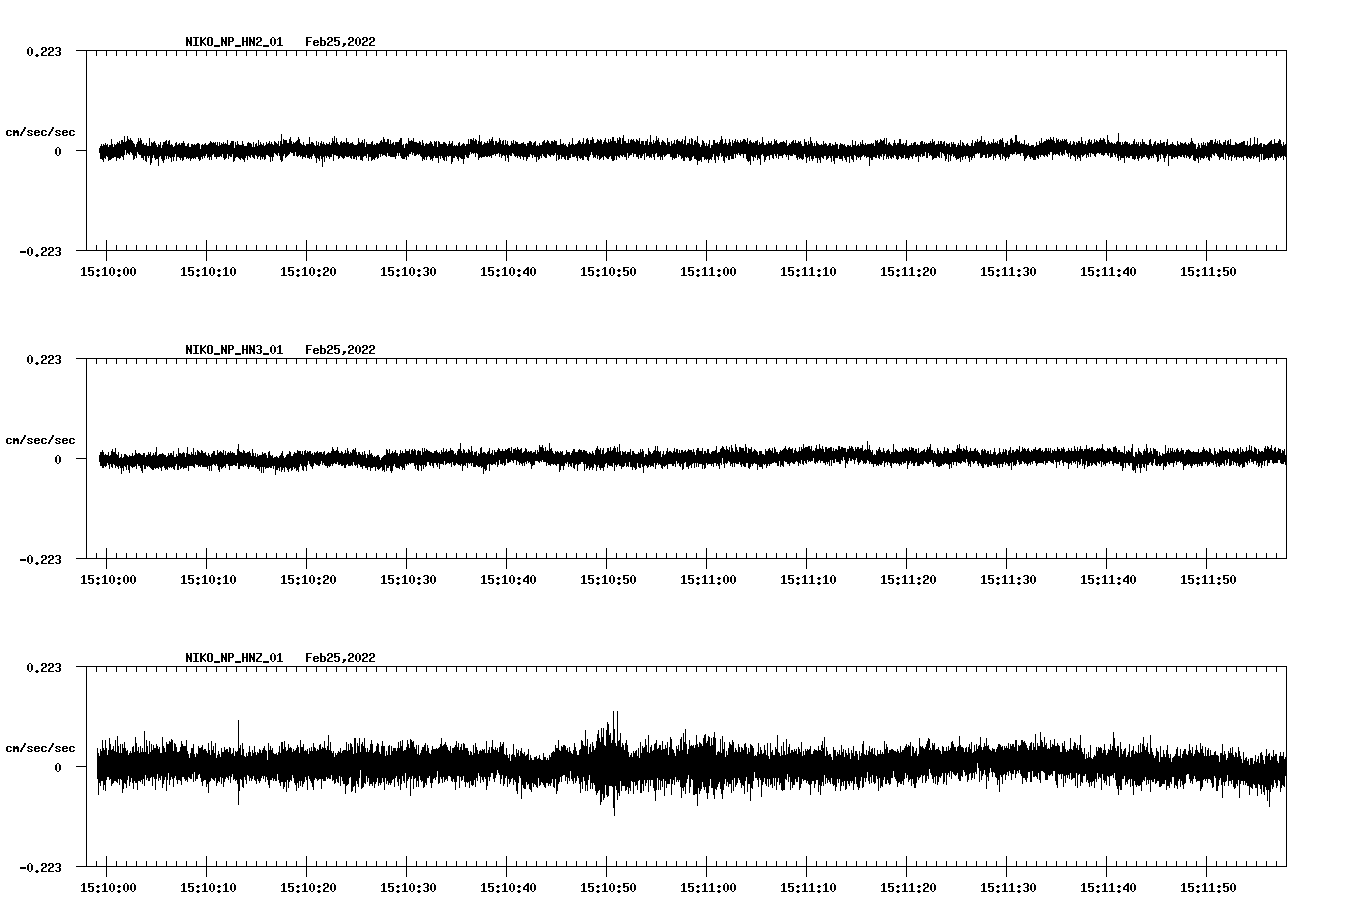Click the 0 baseline label of HNZ plot
The height and width of the screenshot is (924, 1358).
point(58,767)
